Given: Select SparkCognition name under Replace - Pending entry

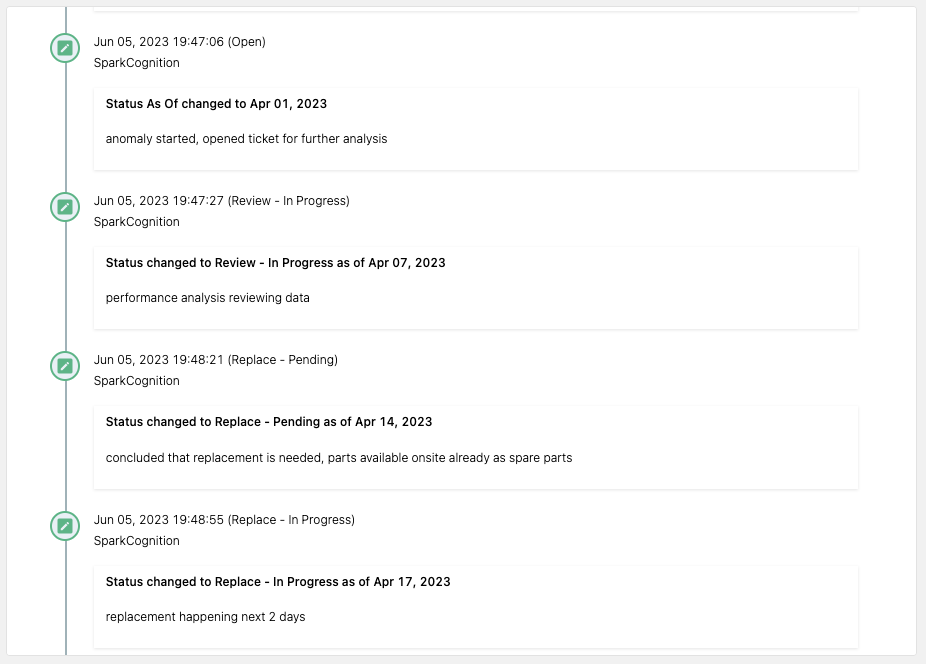Looking at the screenshot, I should click(136, 380).
